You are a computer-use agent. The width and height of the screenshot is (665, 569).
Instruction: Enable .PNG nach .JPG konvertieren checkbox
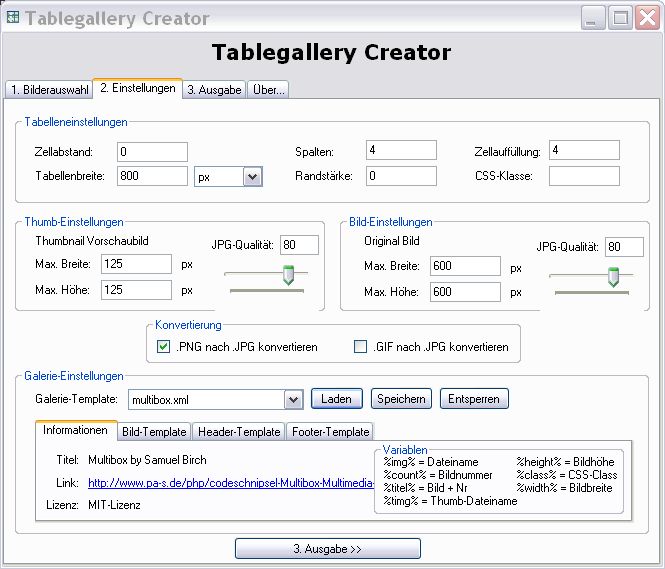click(x=164, y=347)
